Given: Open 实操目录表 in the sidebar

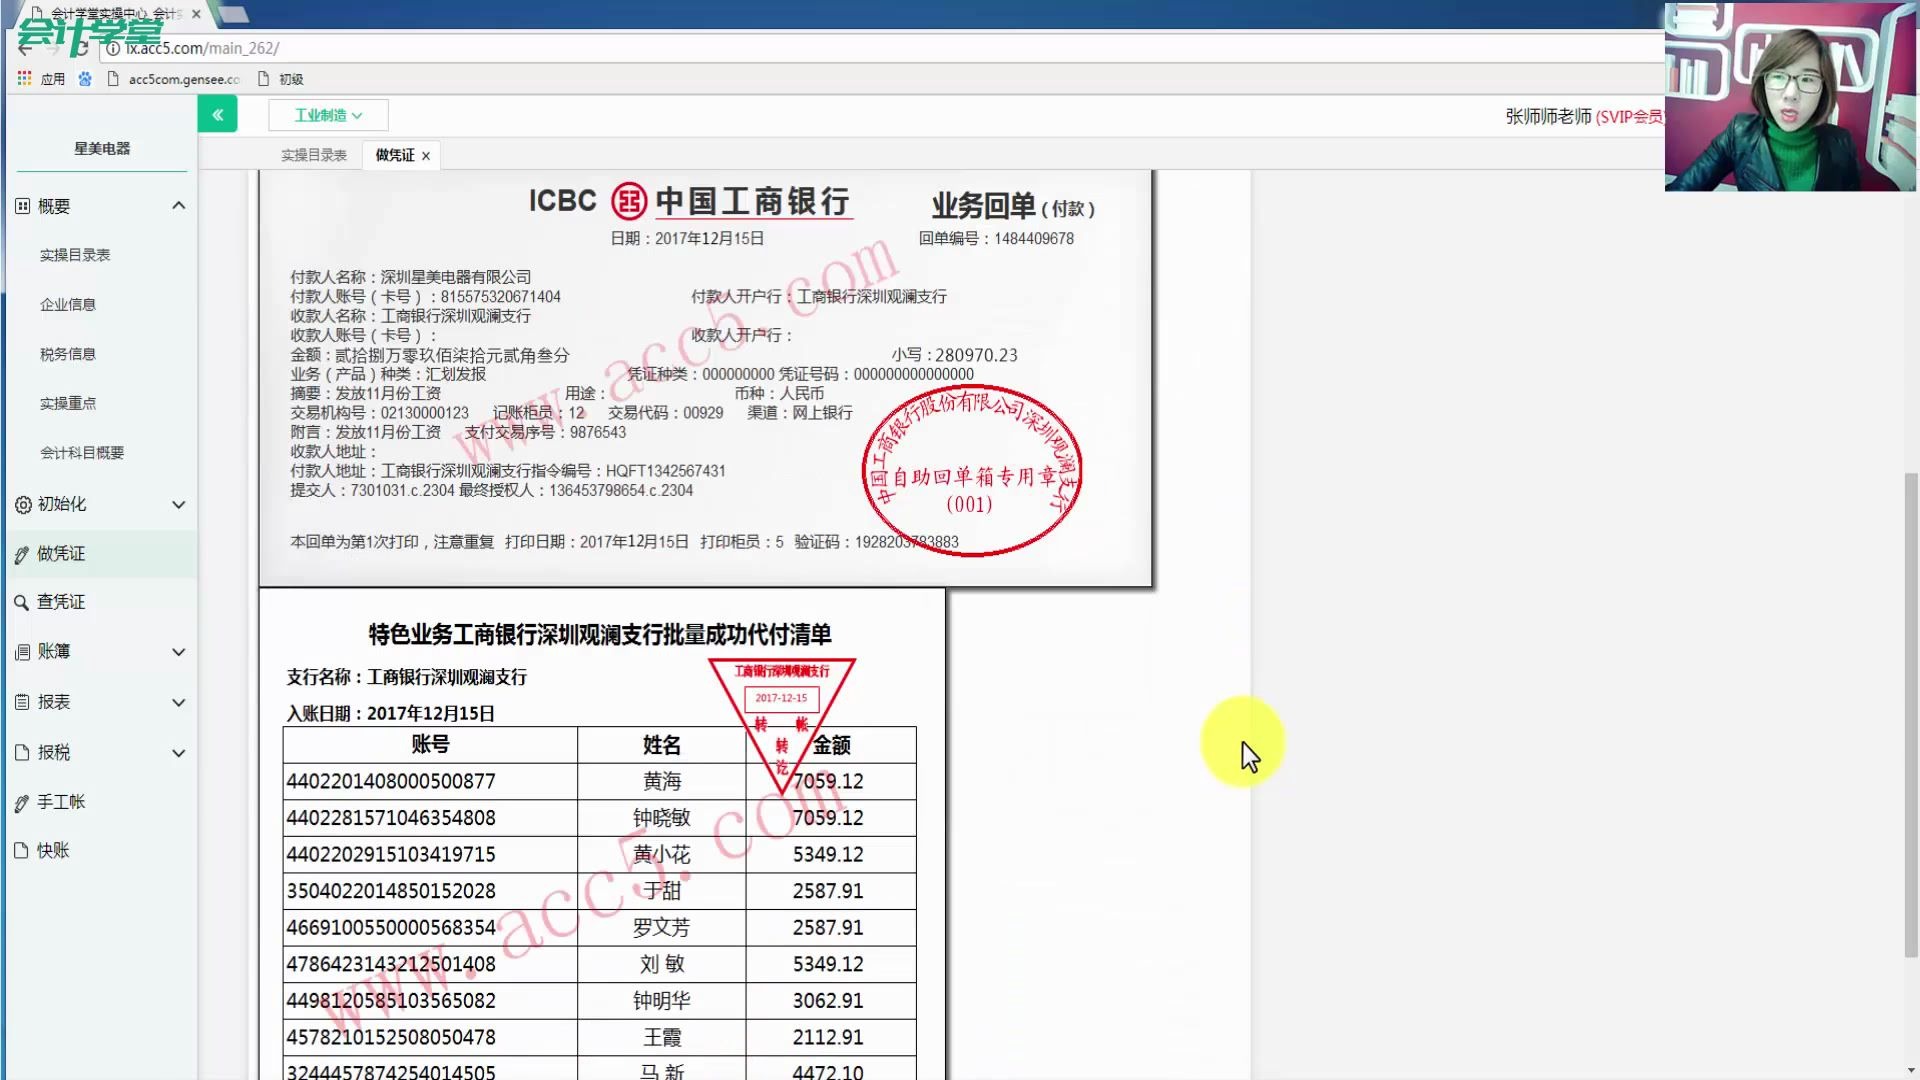Looking at the screenshot, I should click(x=75, y=255).
